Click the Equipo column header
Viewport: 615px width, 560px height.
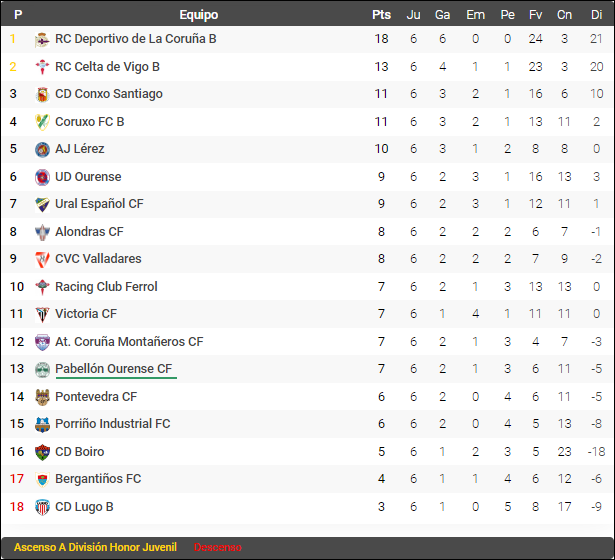(x=199, y=15)
